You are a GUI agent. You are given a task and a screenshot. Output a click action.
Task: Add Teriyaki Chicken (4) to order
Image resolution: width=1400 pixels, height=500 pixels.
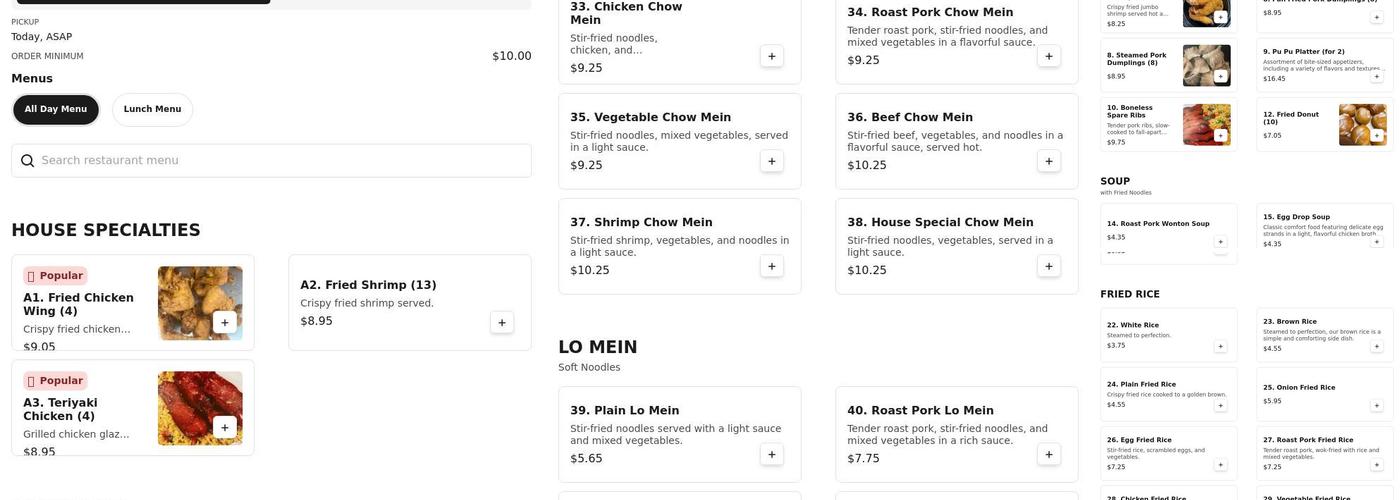(x=225, y=427)
